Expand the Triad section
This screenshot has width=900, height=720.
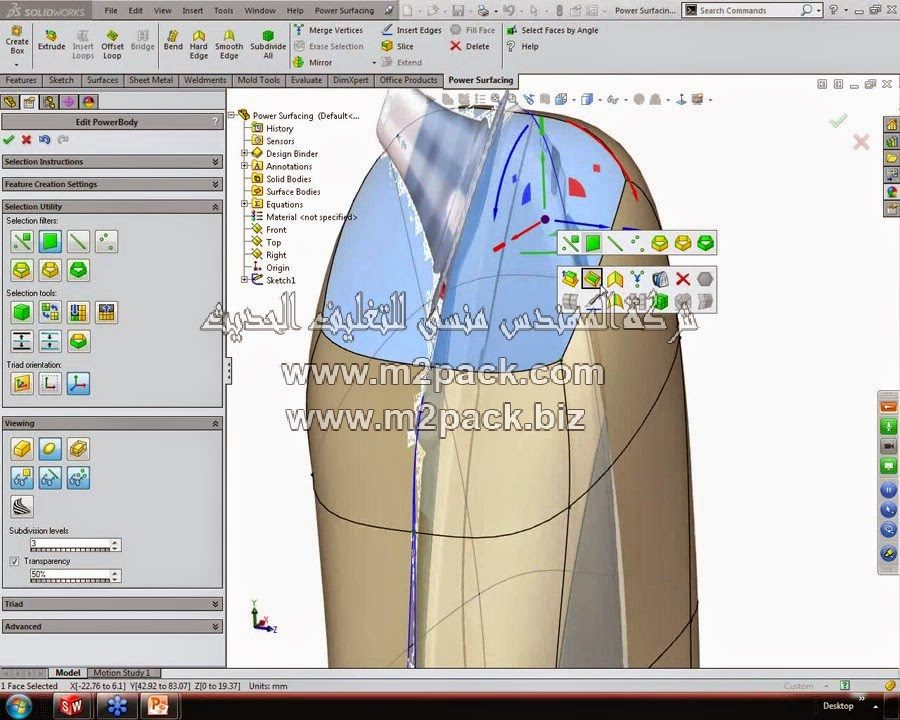pyautogui.click(x=112, y=604)
